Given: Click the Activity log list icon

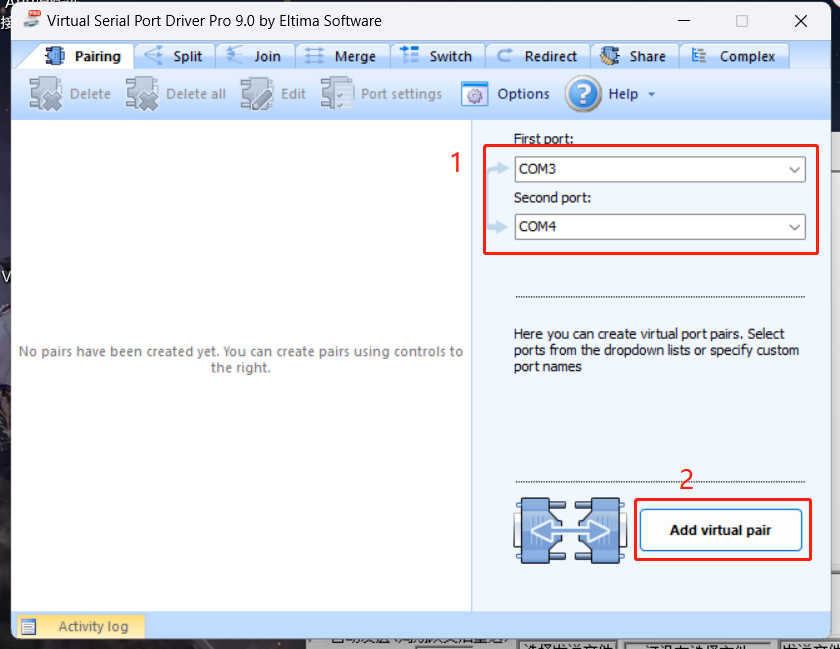Looking at the screenshot, I should pos(29,626).
